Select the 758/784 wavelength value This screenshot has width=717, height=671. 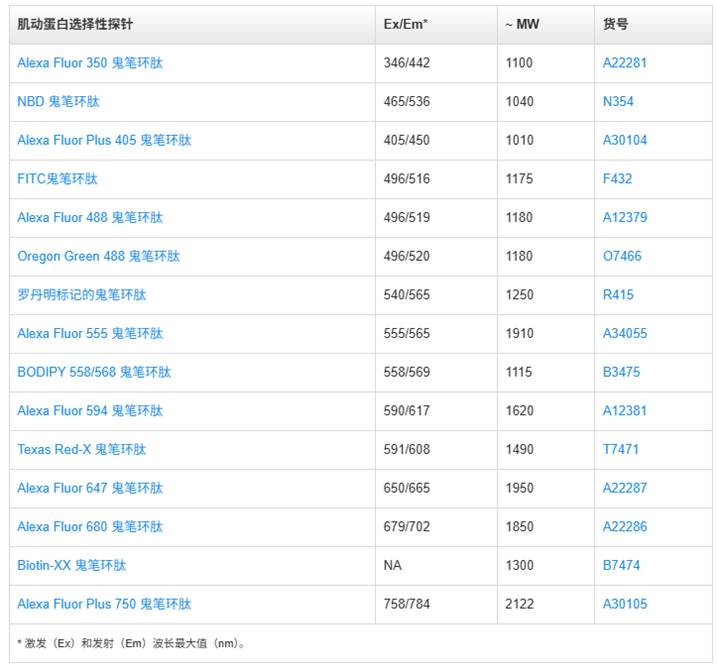click(x=407, y=604)
